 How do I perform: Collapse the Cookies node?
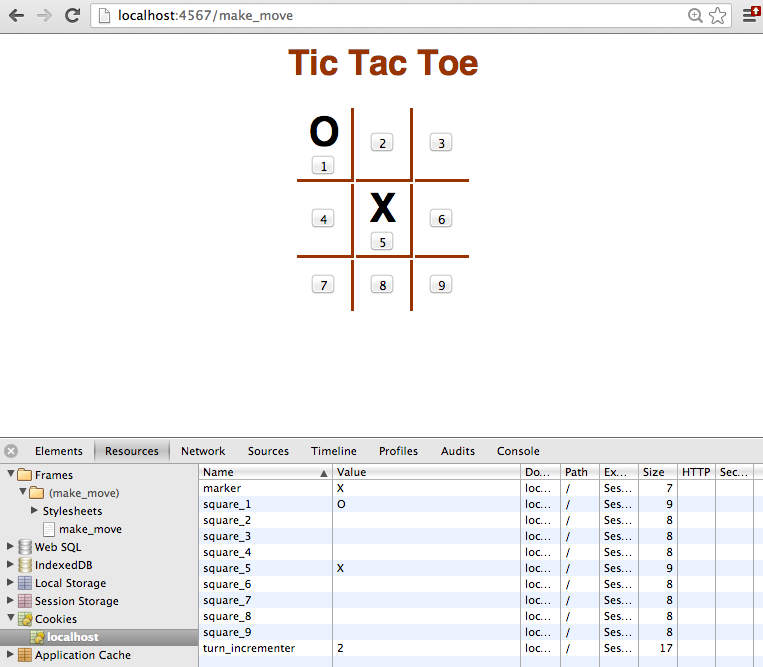(x=10, y=617)
